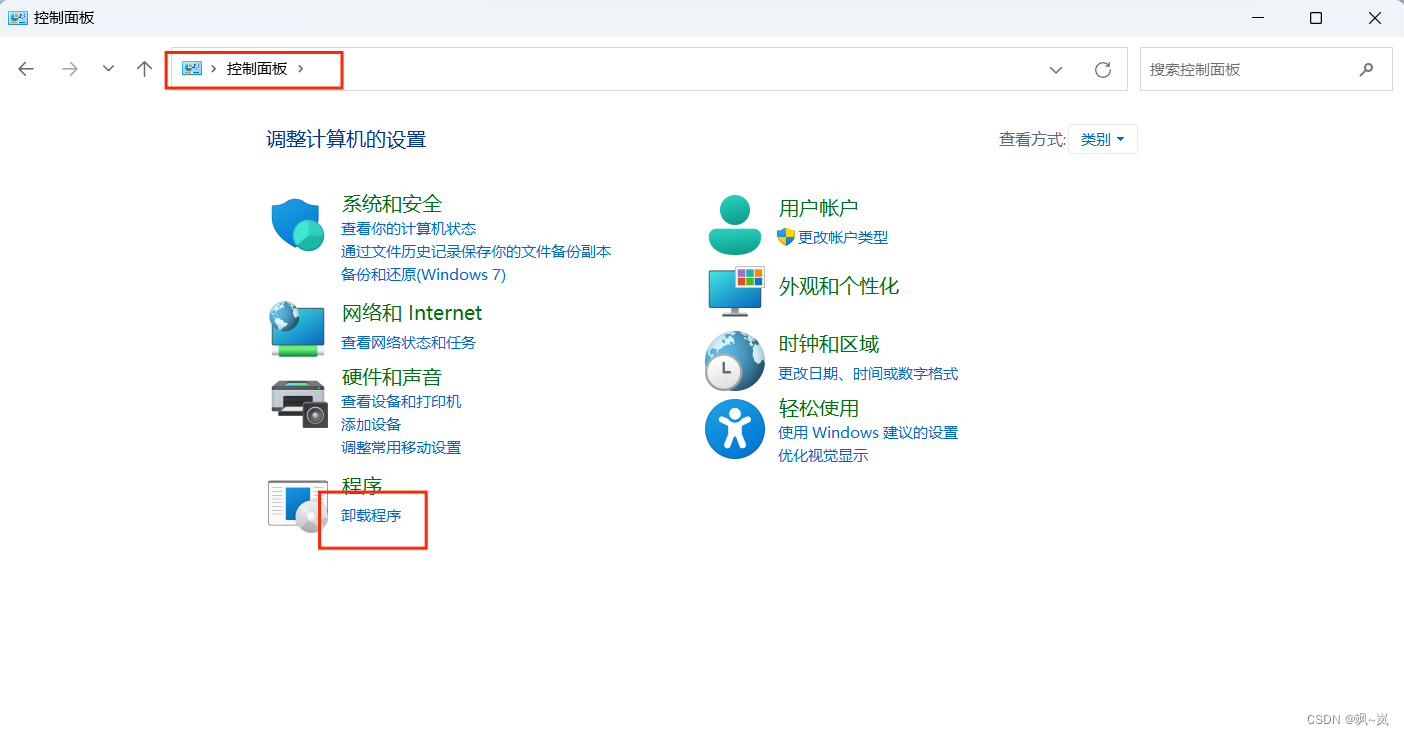Open 通过文件历史记录保存你的文件备份副本 link
Screen dimensions: 1404x735
tap(476, 252)
